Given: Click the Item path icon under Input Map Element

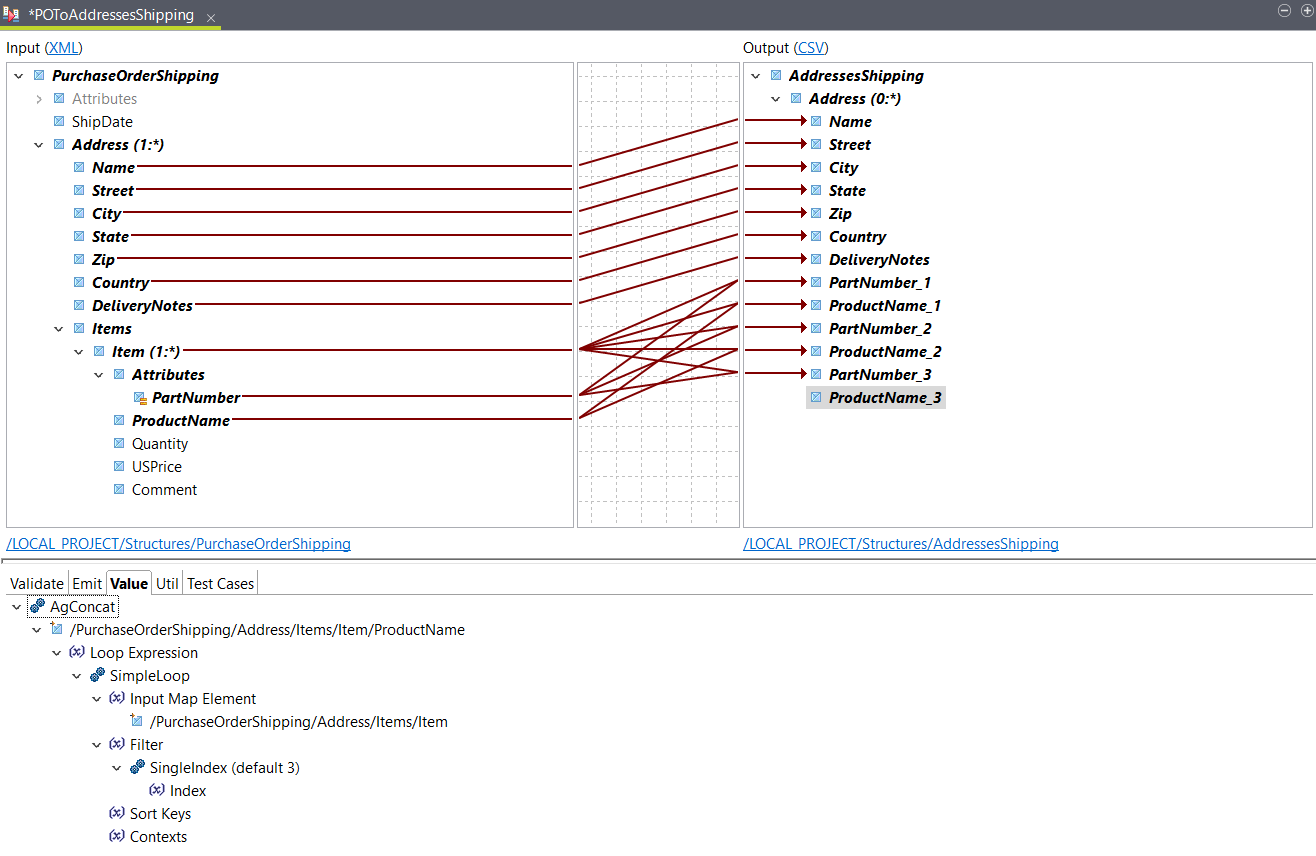Looking at the screenshot, I should click(x=135, y=721).
